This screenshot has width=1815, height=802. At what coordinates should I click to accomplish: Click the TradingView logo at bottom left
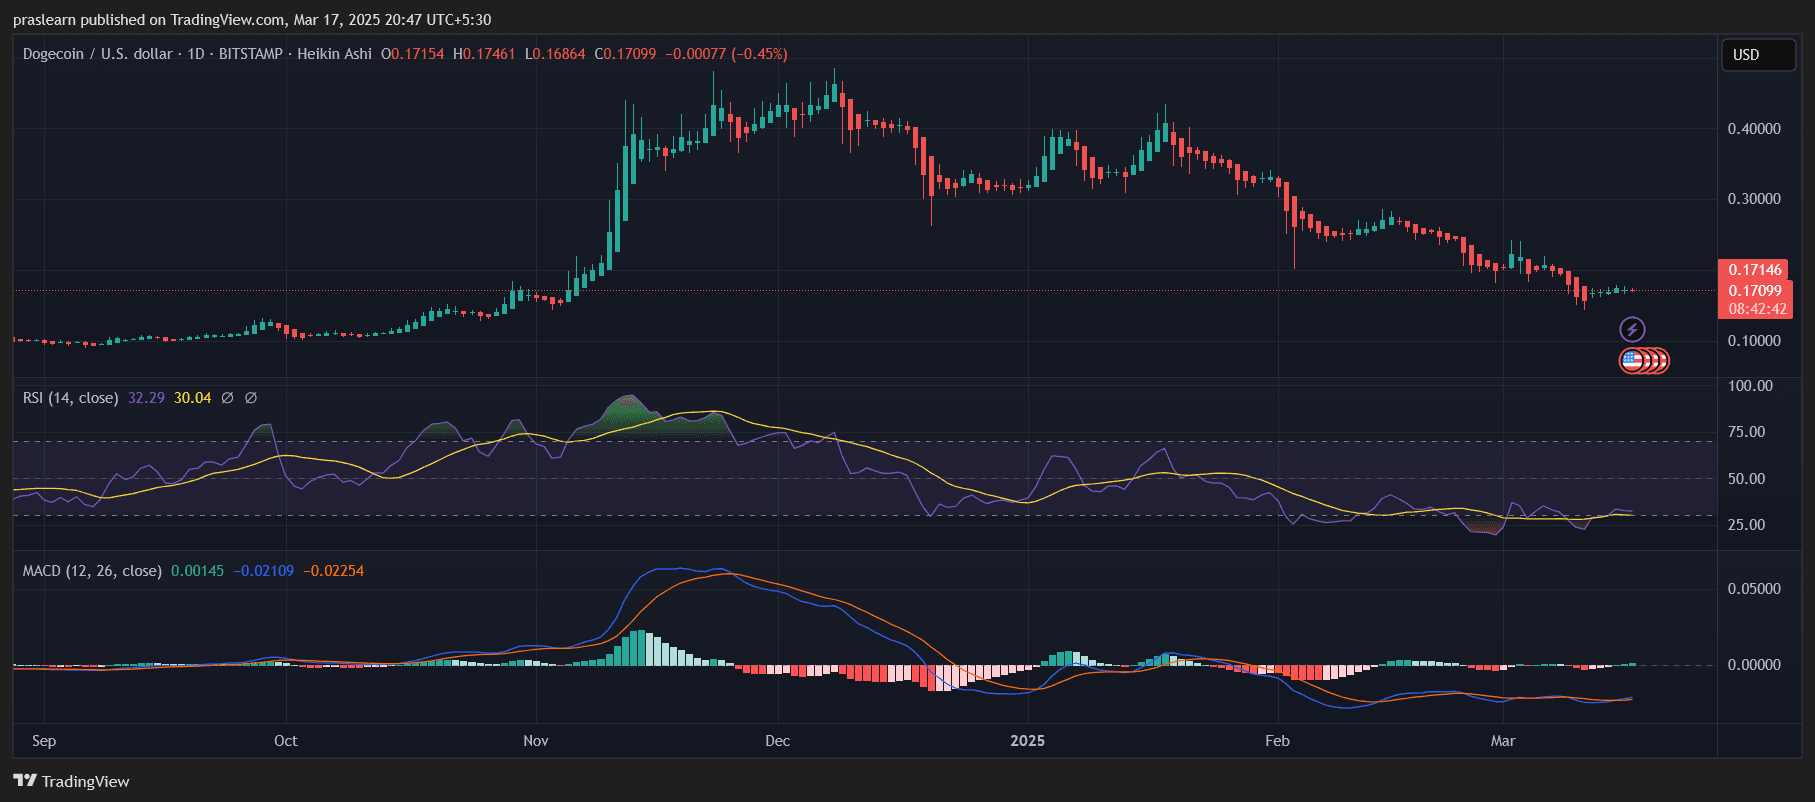(x=71, y=781)
